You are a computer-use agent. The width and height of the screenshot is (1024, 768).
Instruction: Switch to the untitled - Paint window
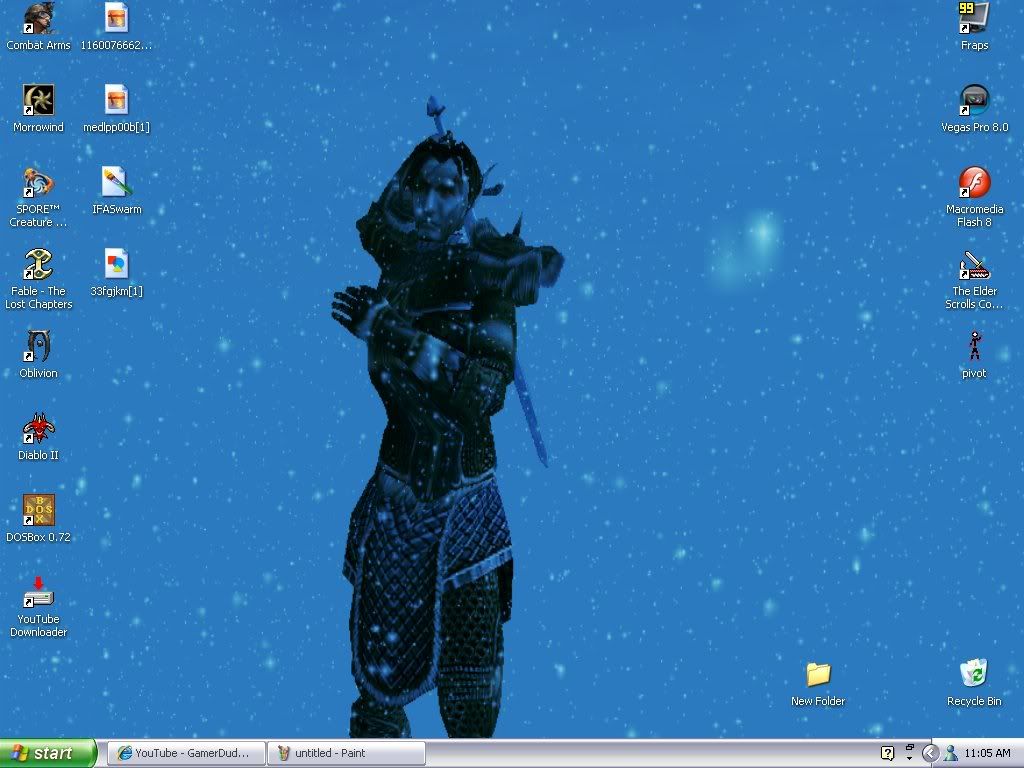click(x=346, y=753)
